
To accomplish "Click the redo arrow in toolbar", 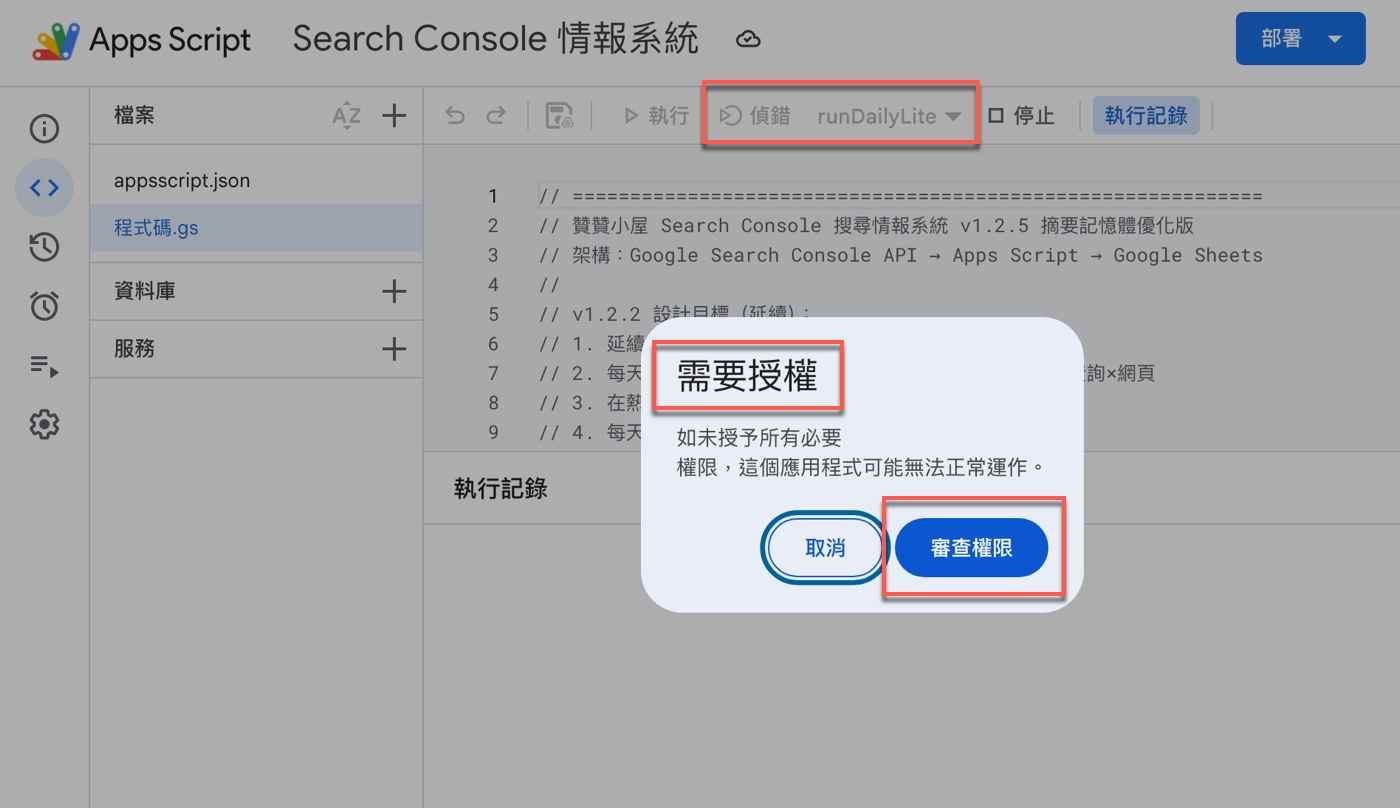I will click(x=495, y=116).
